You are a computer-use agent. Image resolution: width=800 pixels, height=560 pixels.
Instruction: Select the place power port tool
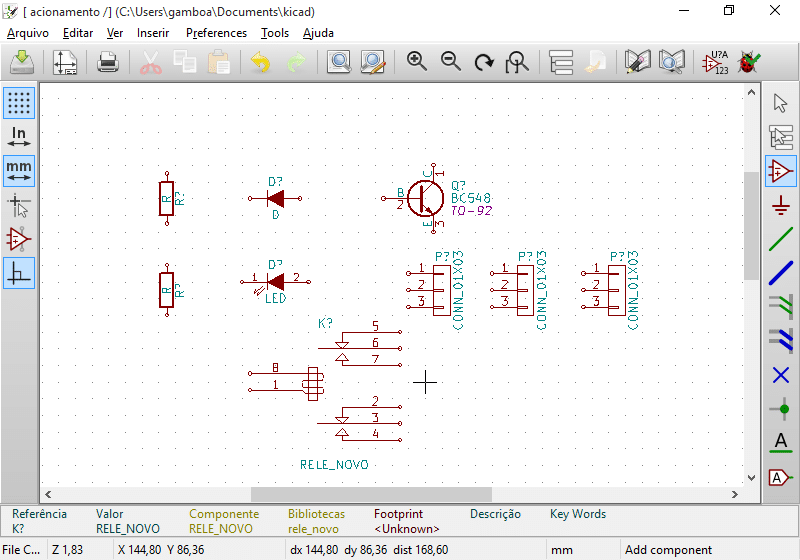point(781,205)
